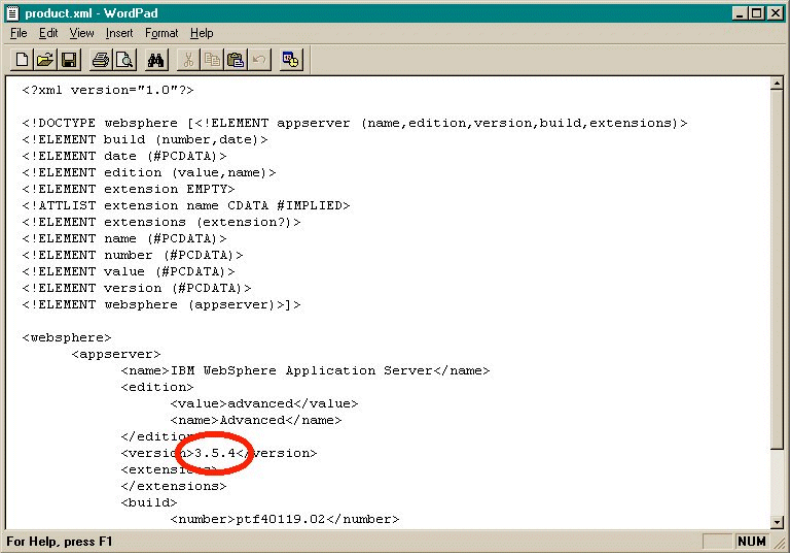Click the ATTLIST extension name CDATA line

pyautogui.click(x=186, y=206)
